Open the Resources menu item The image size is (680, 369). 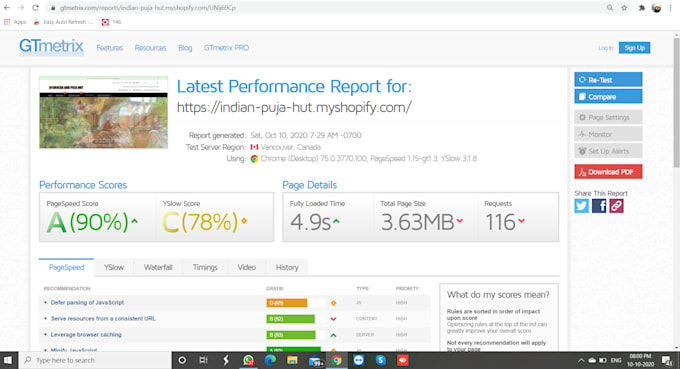click(x=150, y=48)
